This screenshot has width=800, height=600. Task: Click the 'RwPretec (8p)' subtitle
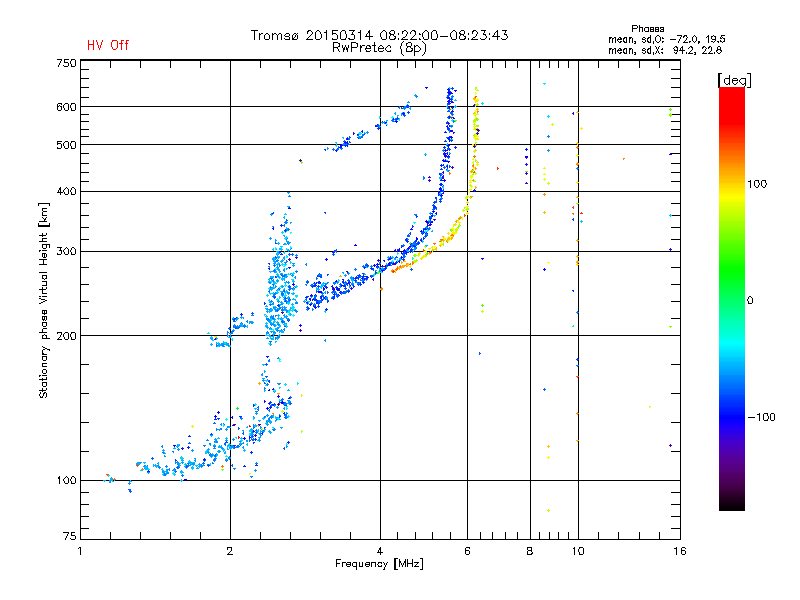click(379, 48)
